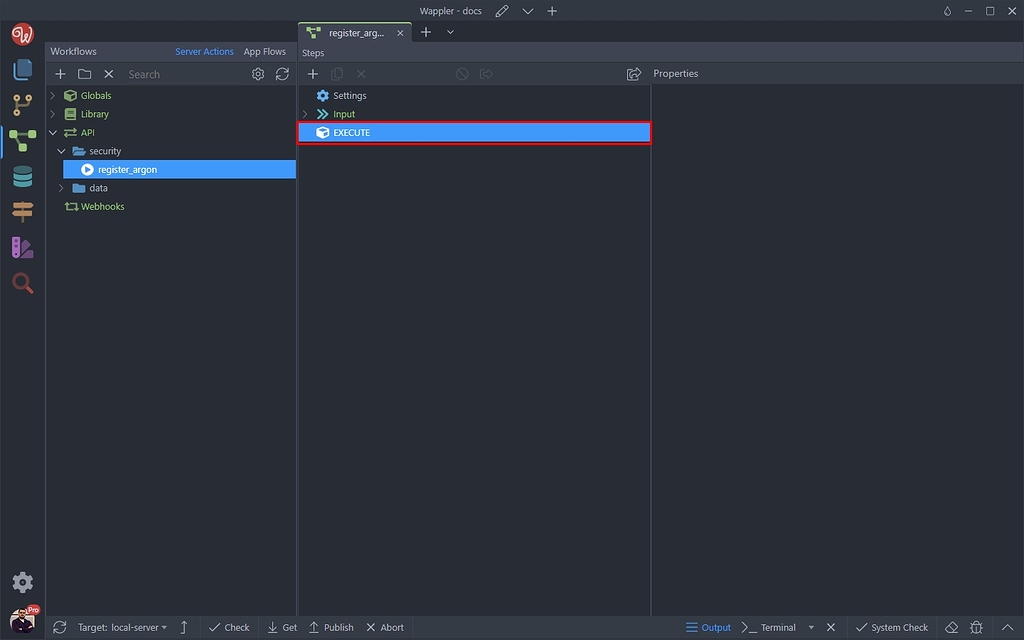Screen dimensions: 1024x640
Task: Open the debug bug icon in status bar
Action: (976, 627)
